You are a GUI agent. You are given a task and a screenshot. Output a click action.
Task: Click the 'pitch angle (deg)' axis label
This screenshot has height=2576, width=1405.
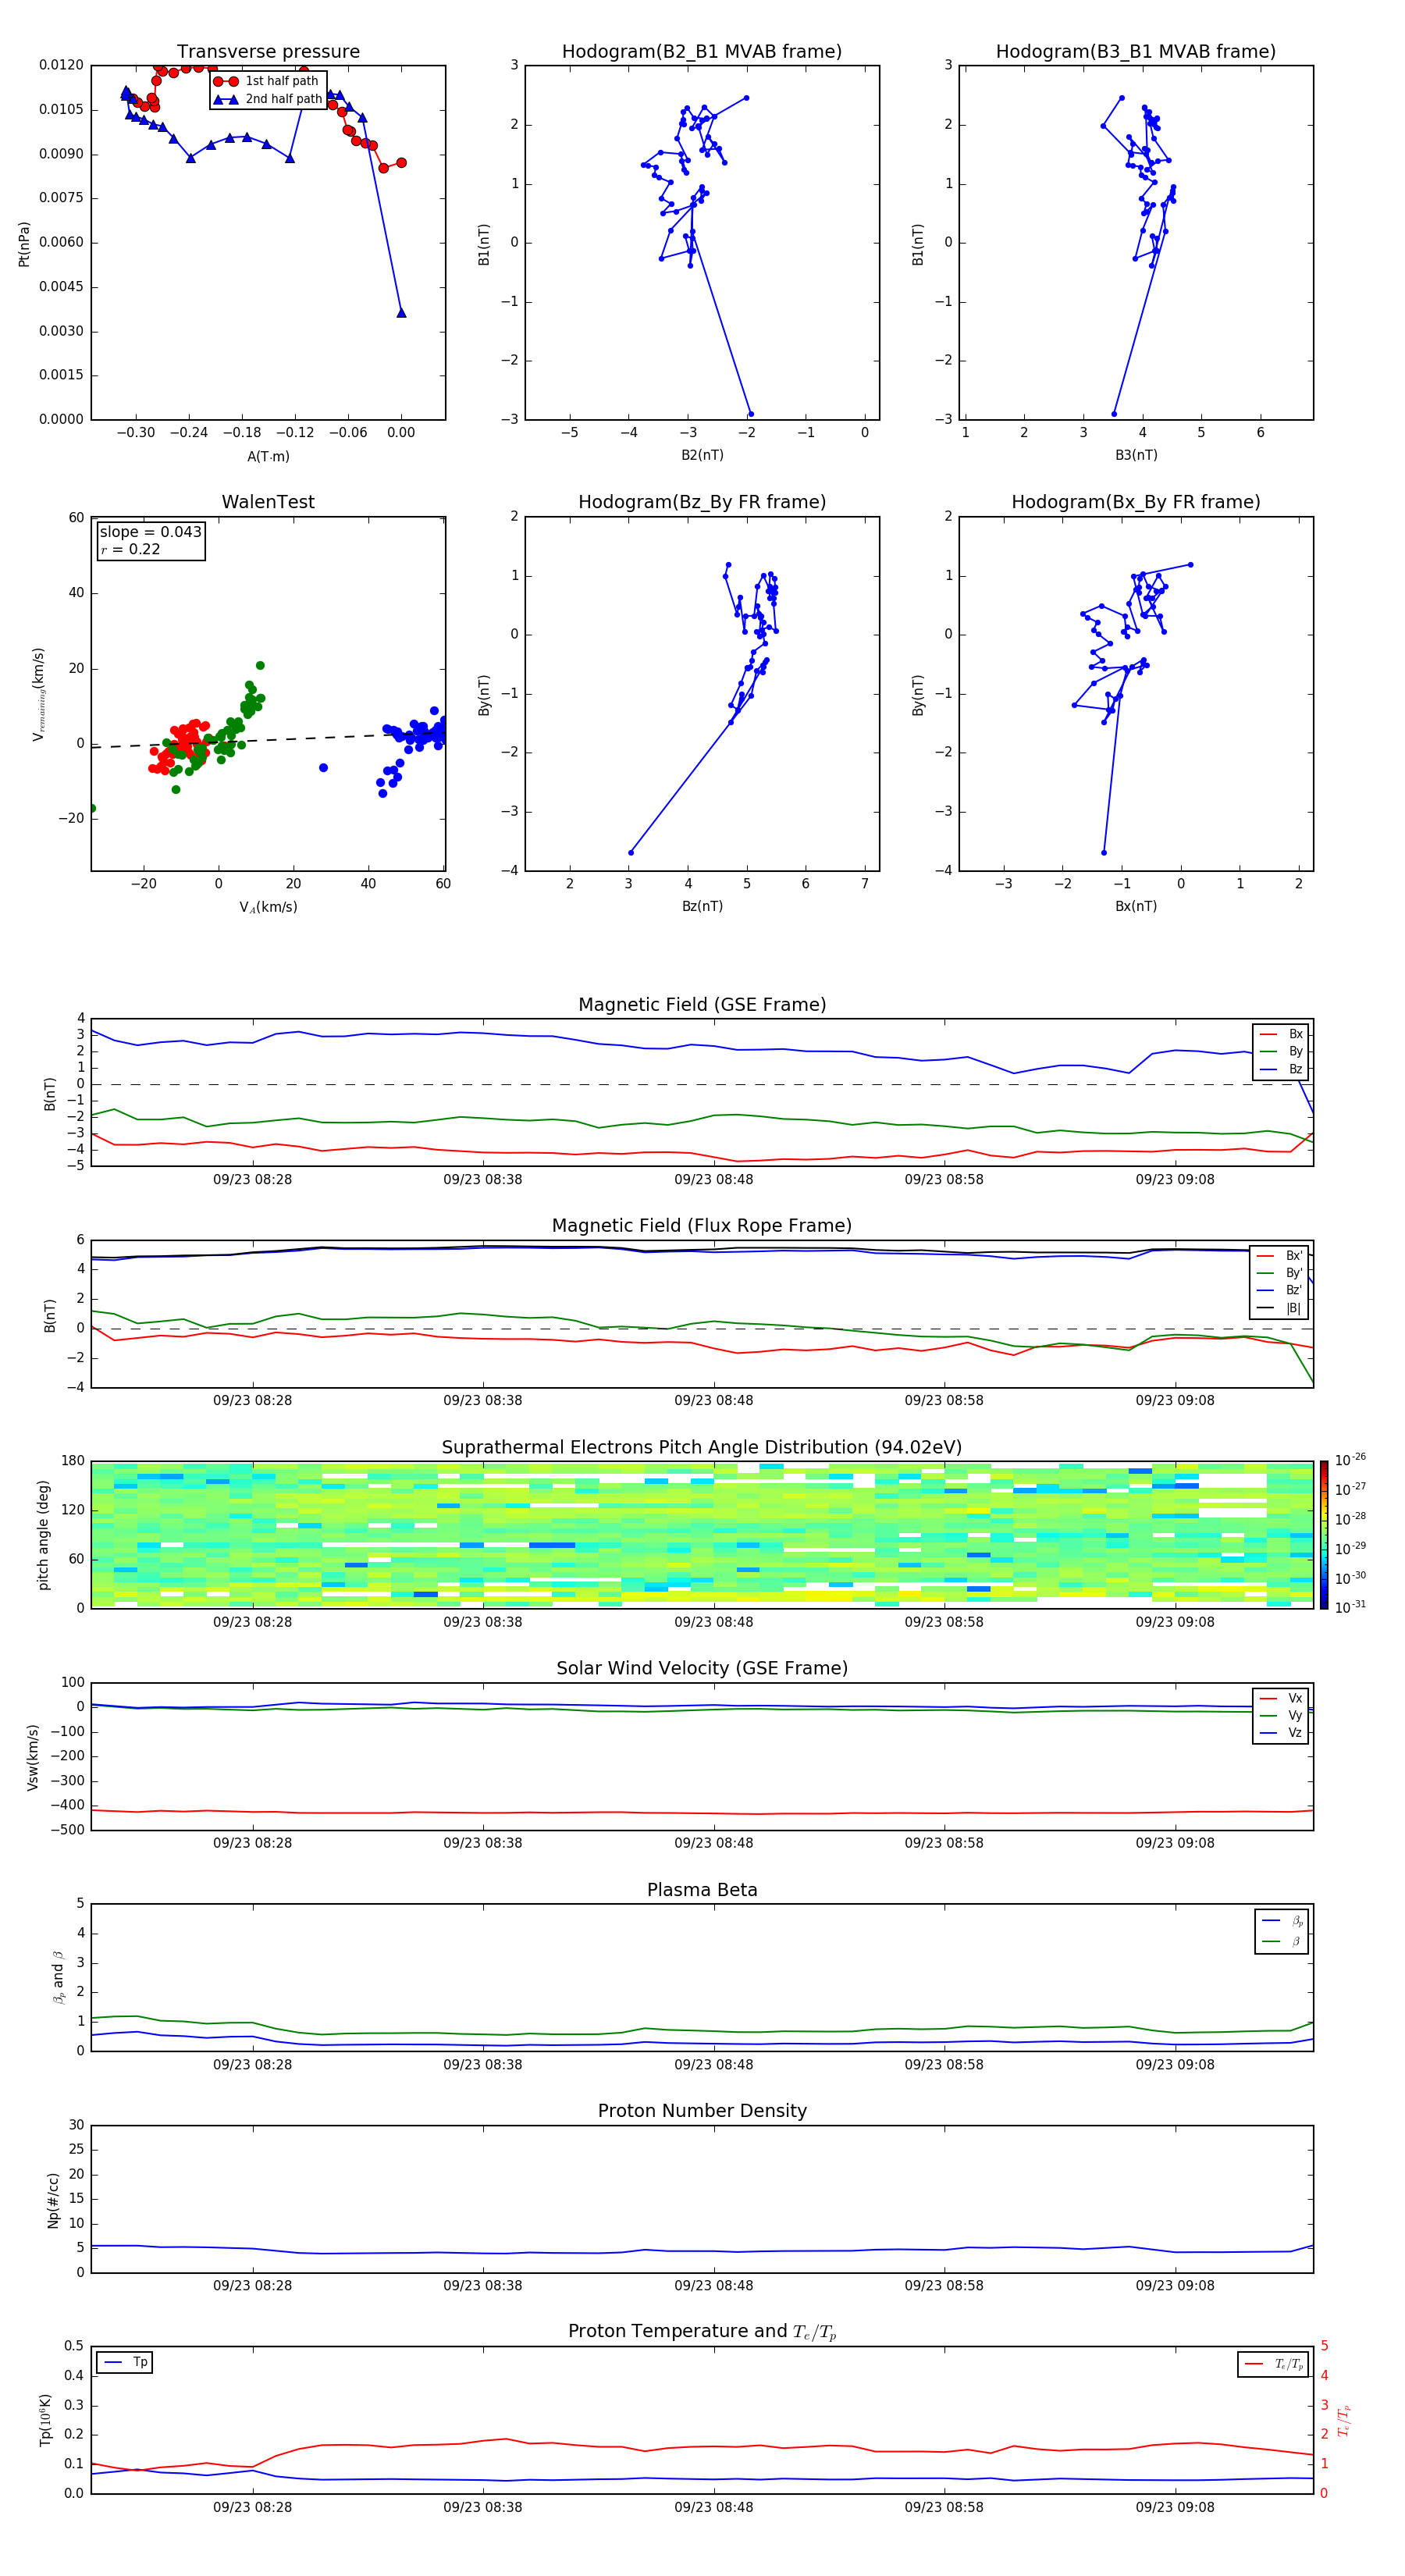click(x=43, y=1535)
